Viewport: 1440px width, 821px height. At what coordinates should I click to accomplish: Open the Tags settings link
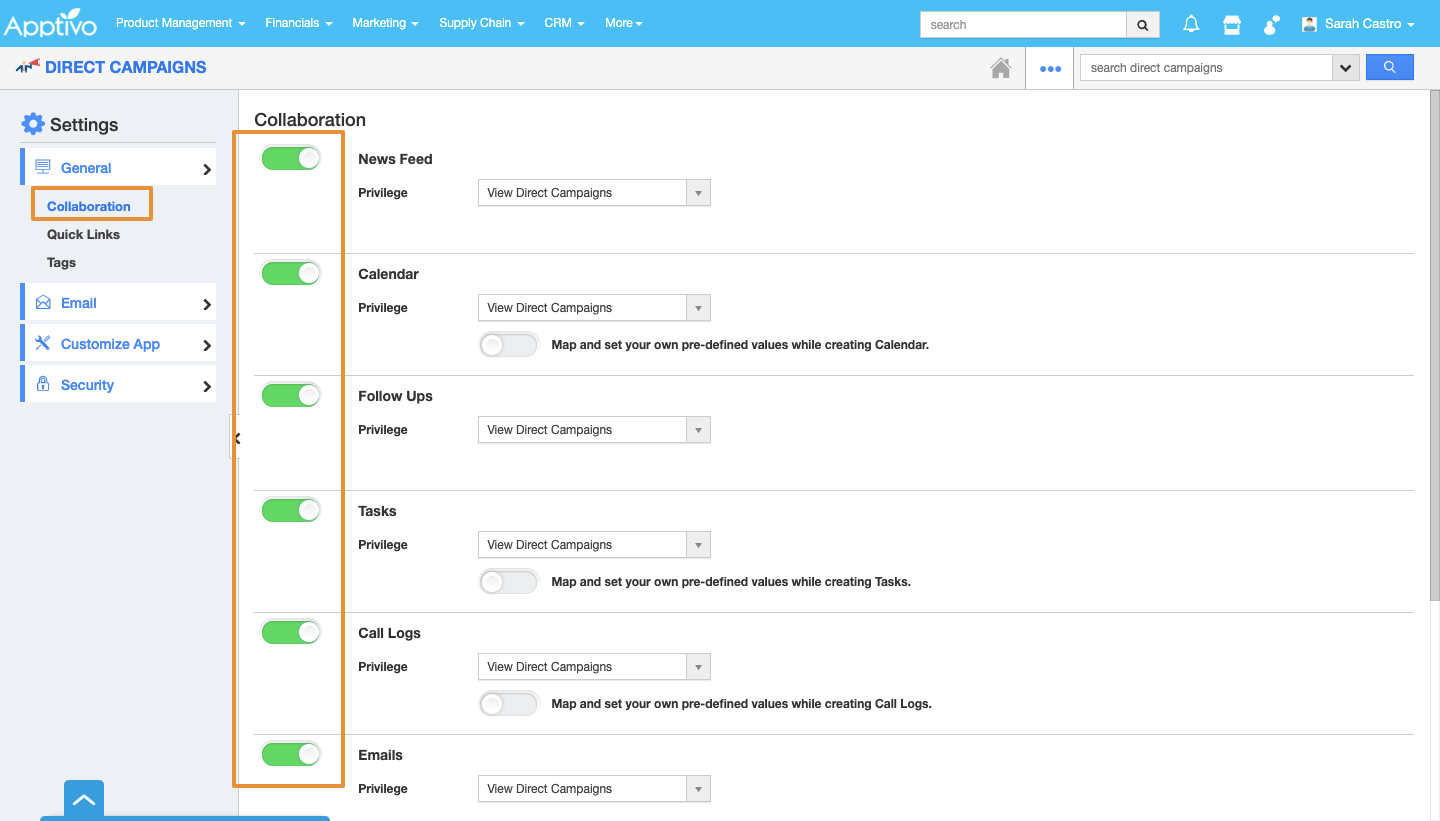(x=61, y=262)
